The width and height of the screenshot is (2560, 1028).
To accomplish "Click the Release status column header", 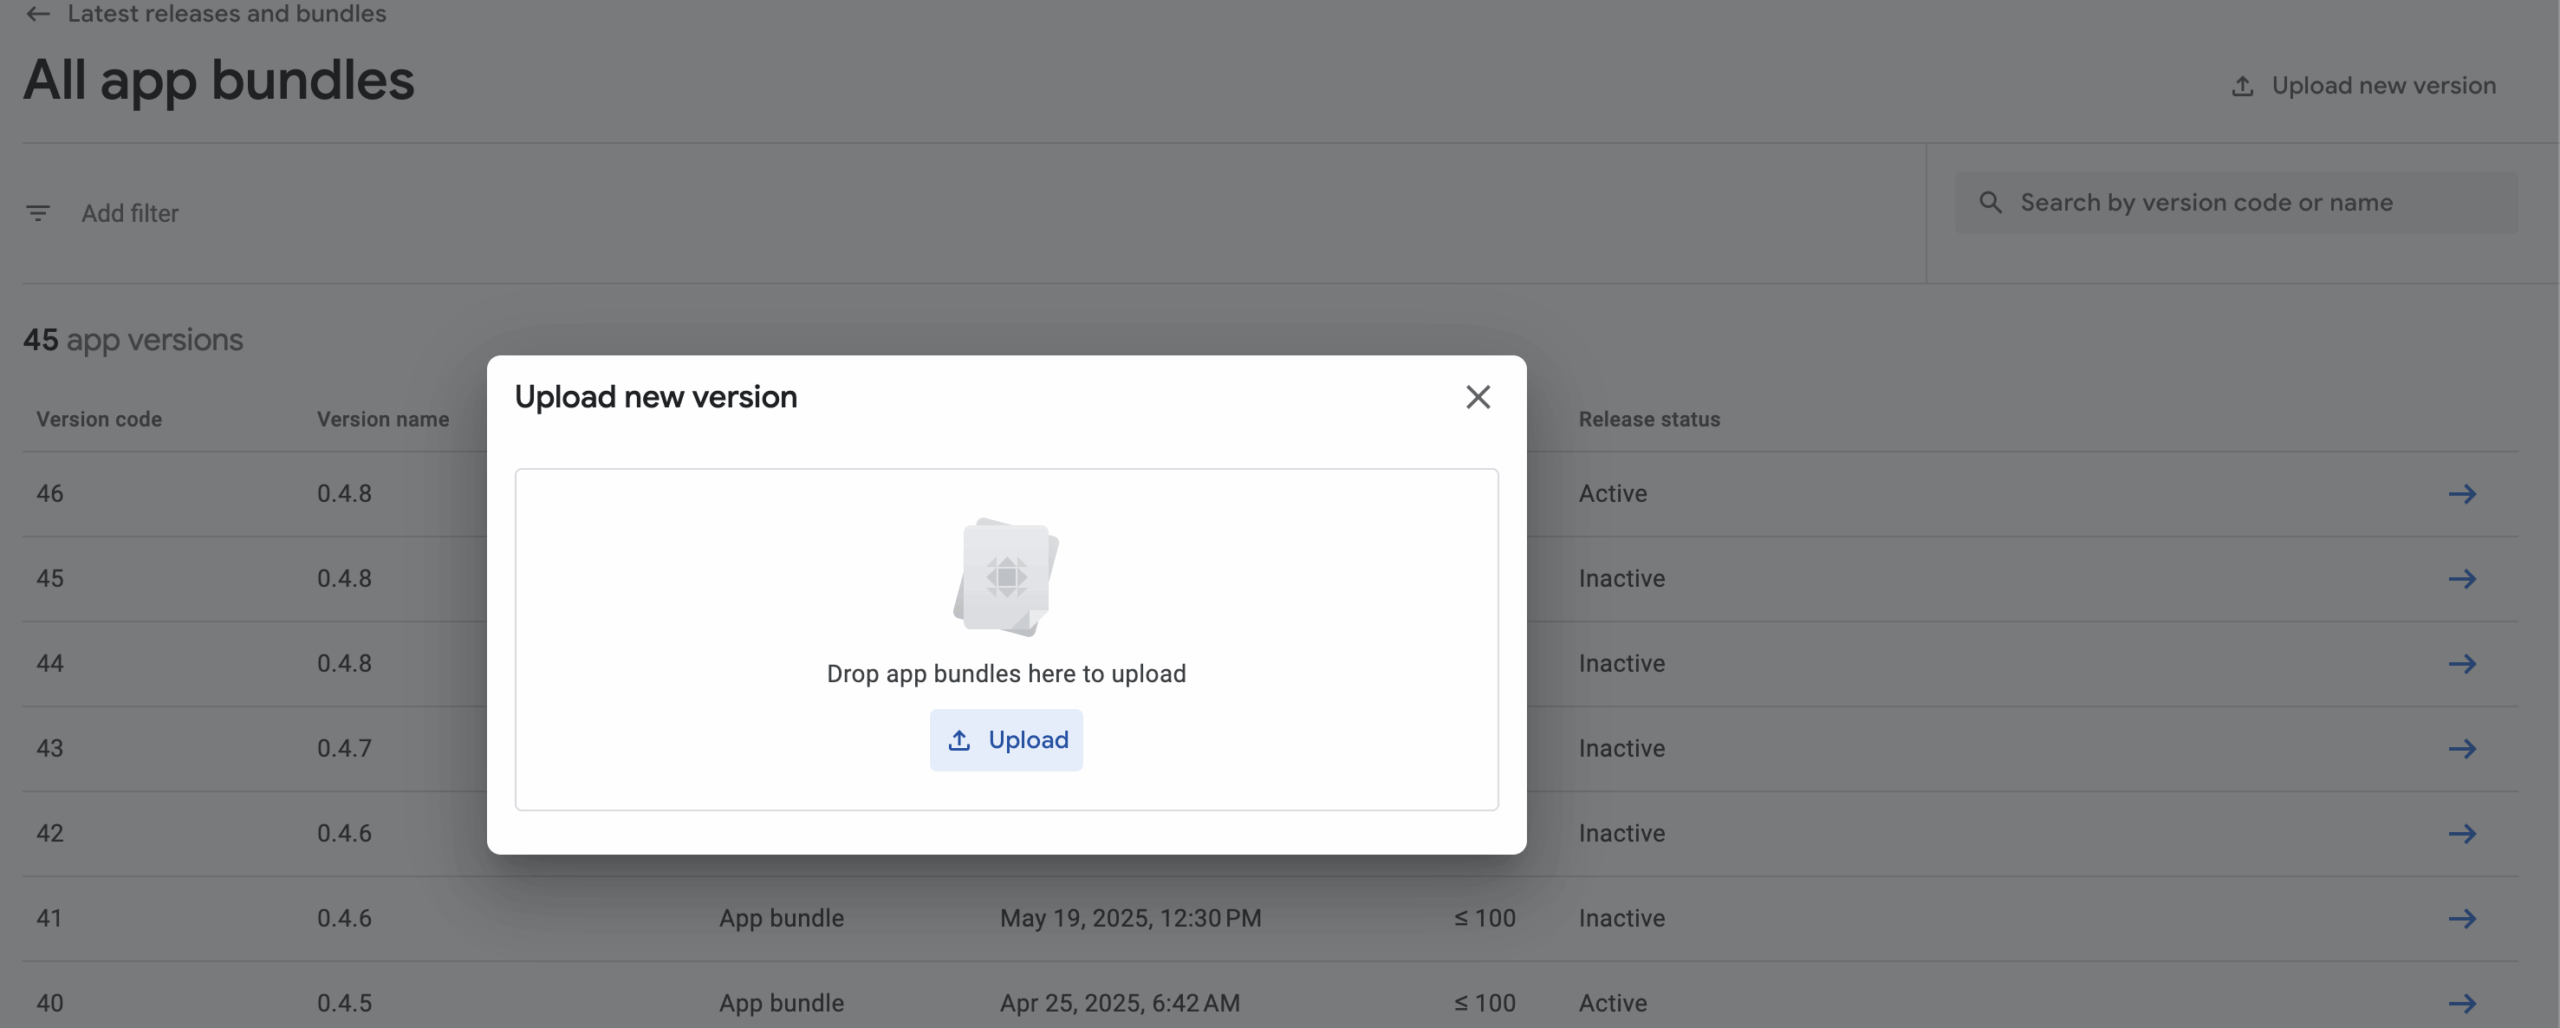I will tap(1649, 419).
